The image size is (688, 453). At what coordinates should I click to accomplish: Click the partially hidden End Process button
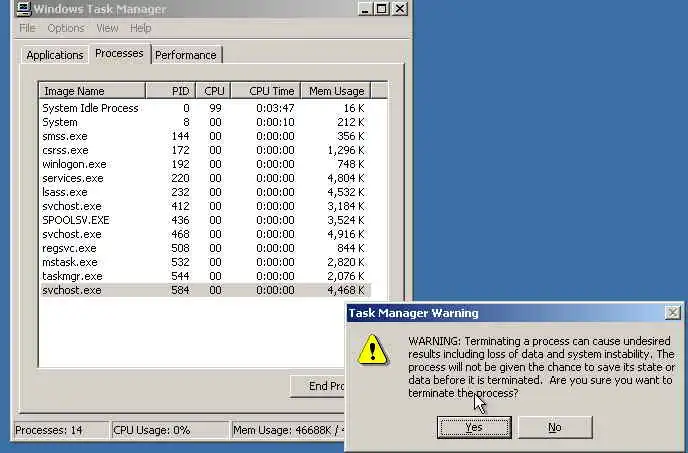318,386
